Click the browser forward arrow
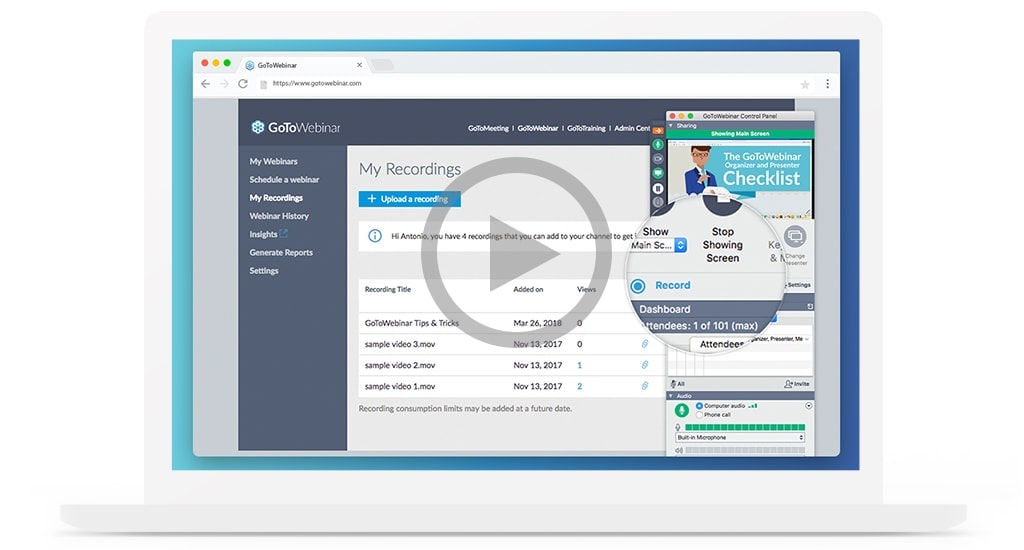Image resolution: width=1024 pixels, height=550 pixels. click(x=224, y=84)
